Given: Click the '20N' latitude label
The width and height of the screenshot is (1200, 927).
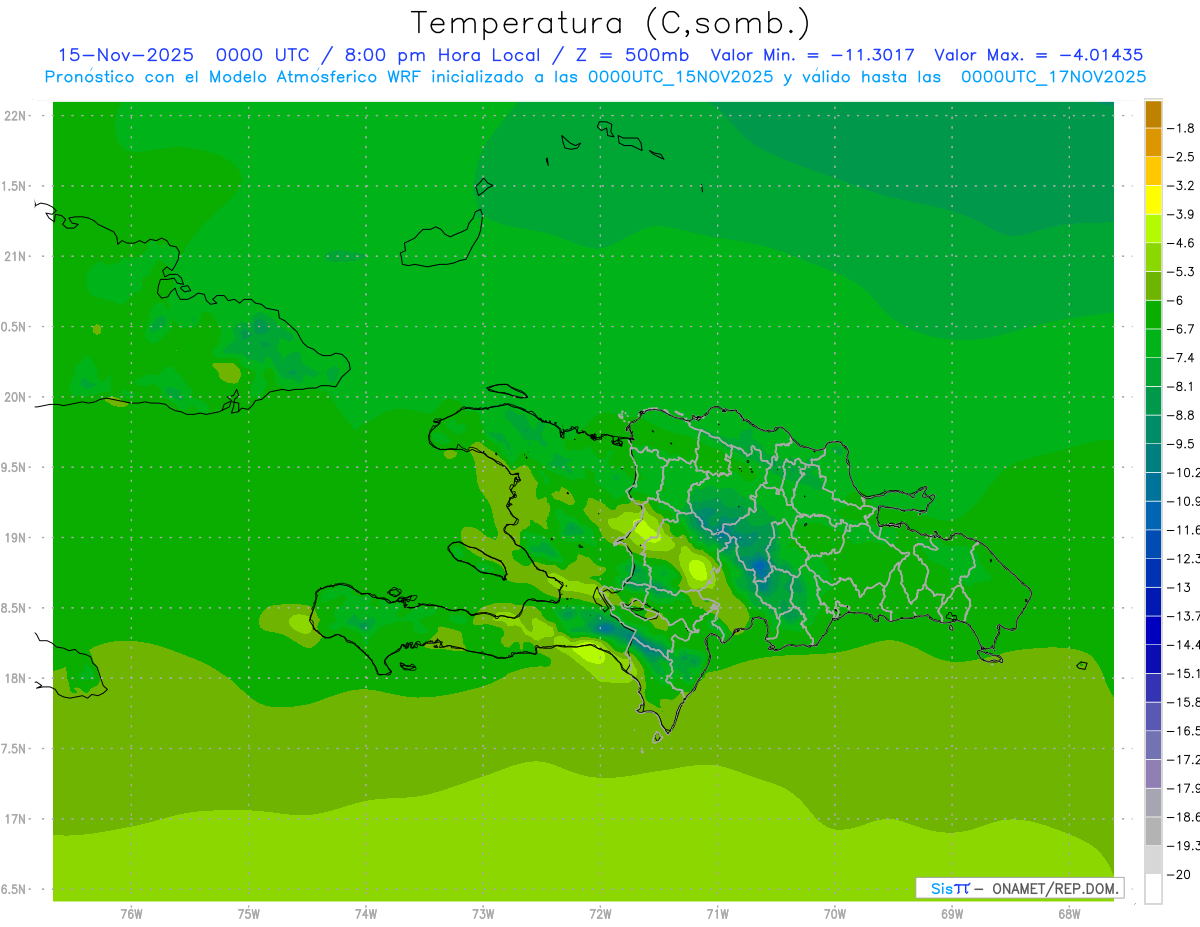Looking at the screenshot, I should pyautogui.click(x=15, y=397).
